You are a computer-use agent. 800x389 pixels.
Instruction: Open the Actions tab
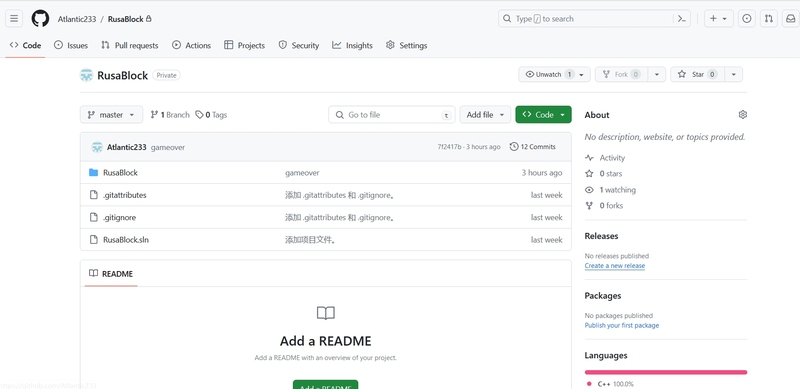(x=191, y=45)
